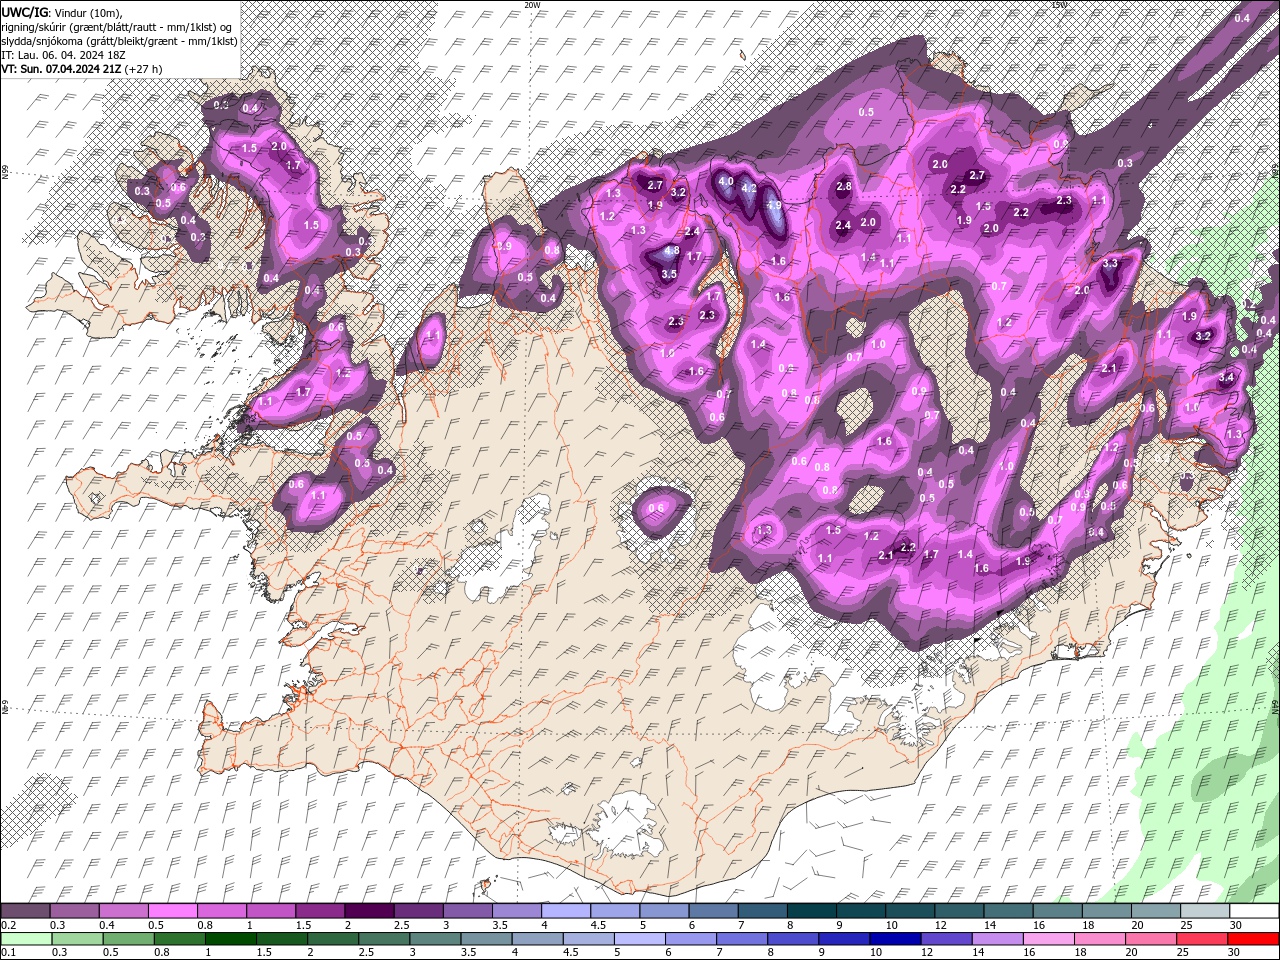The height and width of the screenshot is (960, 1280).
Task: Select the bright red swatch after 30, bottom row
Action: click(x=1252, y=938)
